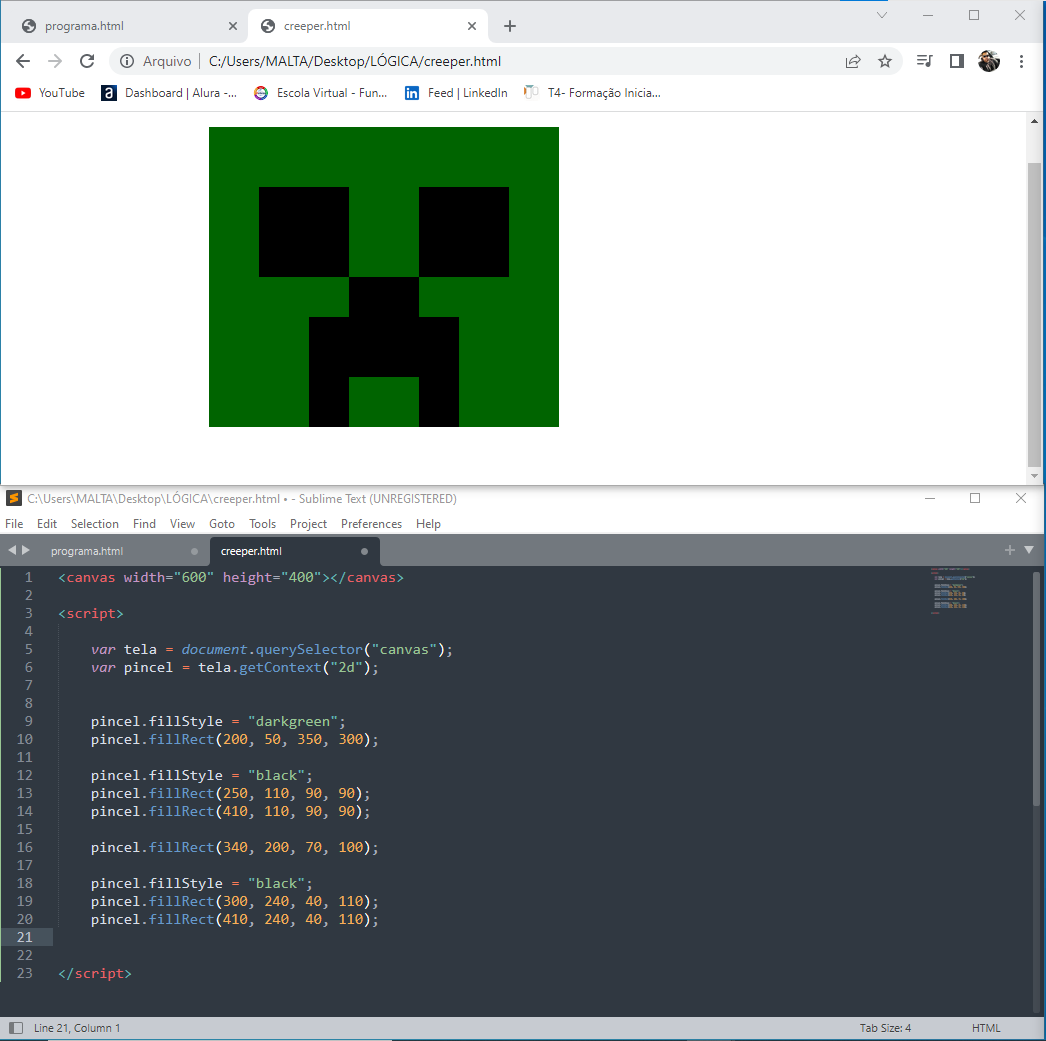Click the browser page vertical scrollbar
The width and height of the screenshot is (1046, 1041).
tap(1034, 313)
